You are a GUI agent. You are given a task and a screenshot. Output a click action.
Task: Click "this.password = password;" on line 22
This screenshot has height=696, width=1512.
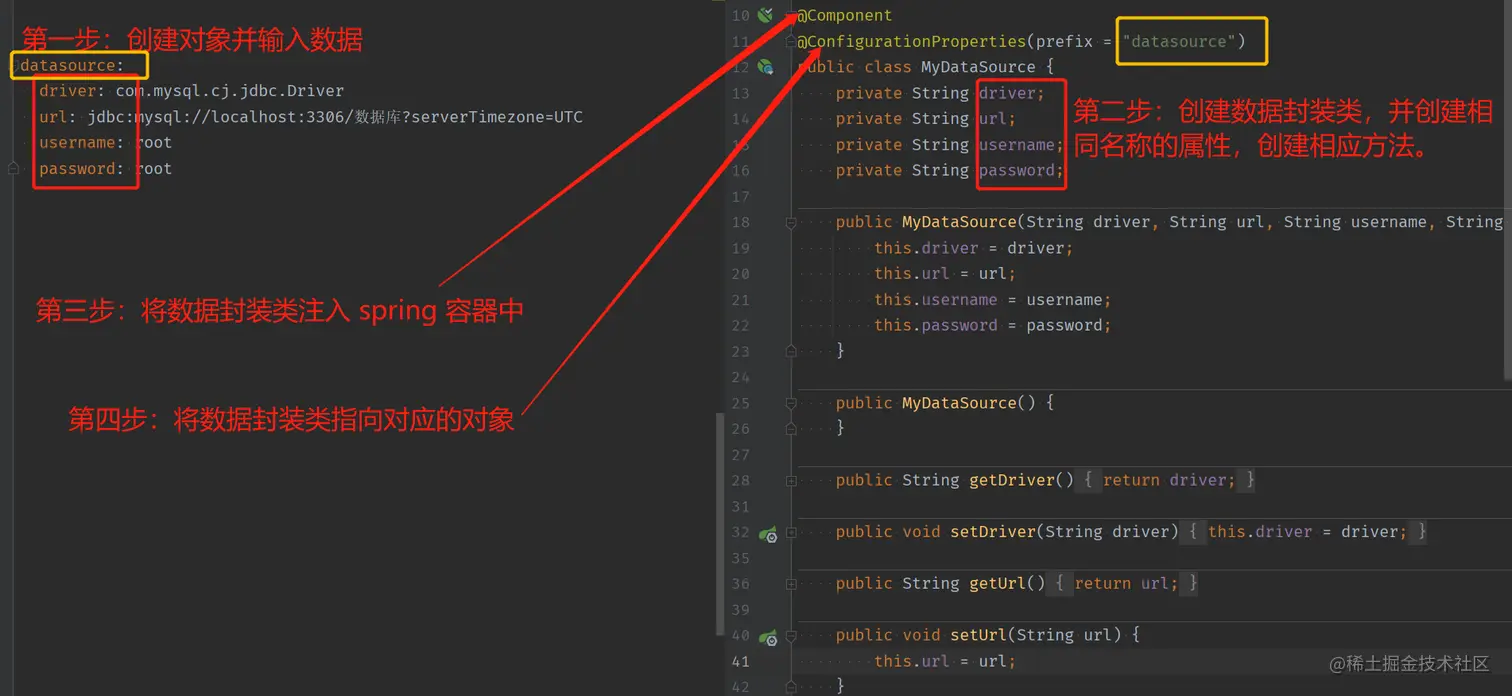(993, 325)
